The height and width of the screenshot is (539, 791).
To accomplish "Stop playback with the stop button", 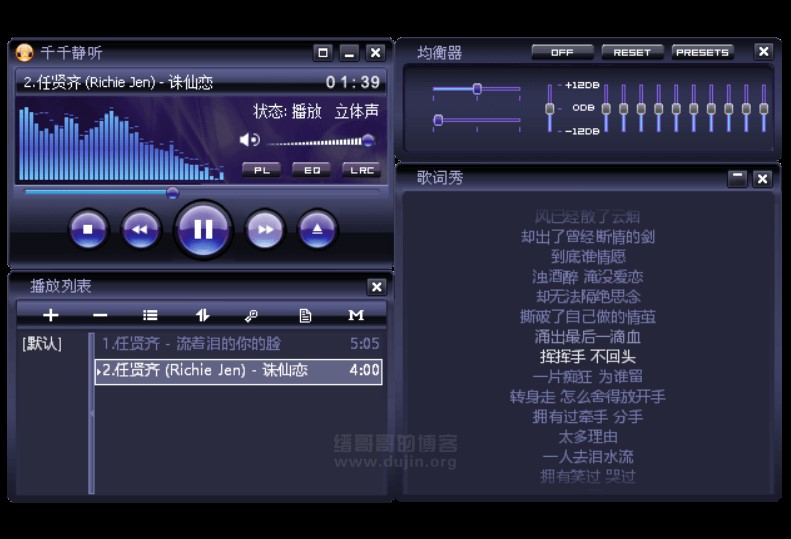I will [88, 230].
